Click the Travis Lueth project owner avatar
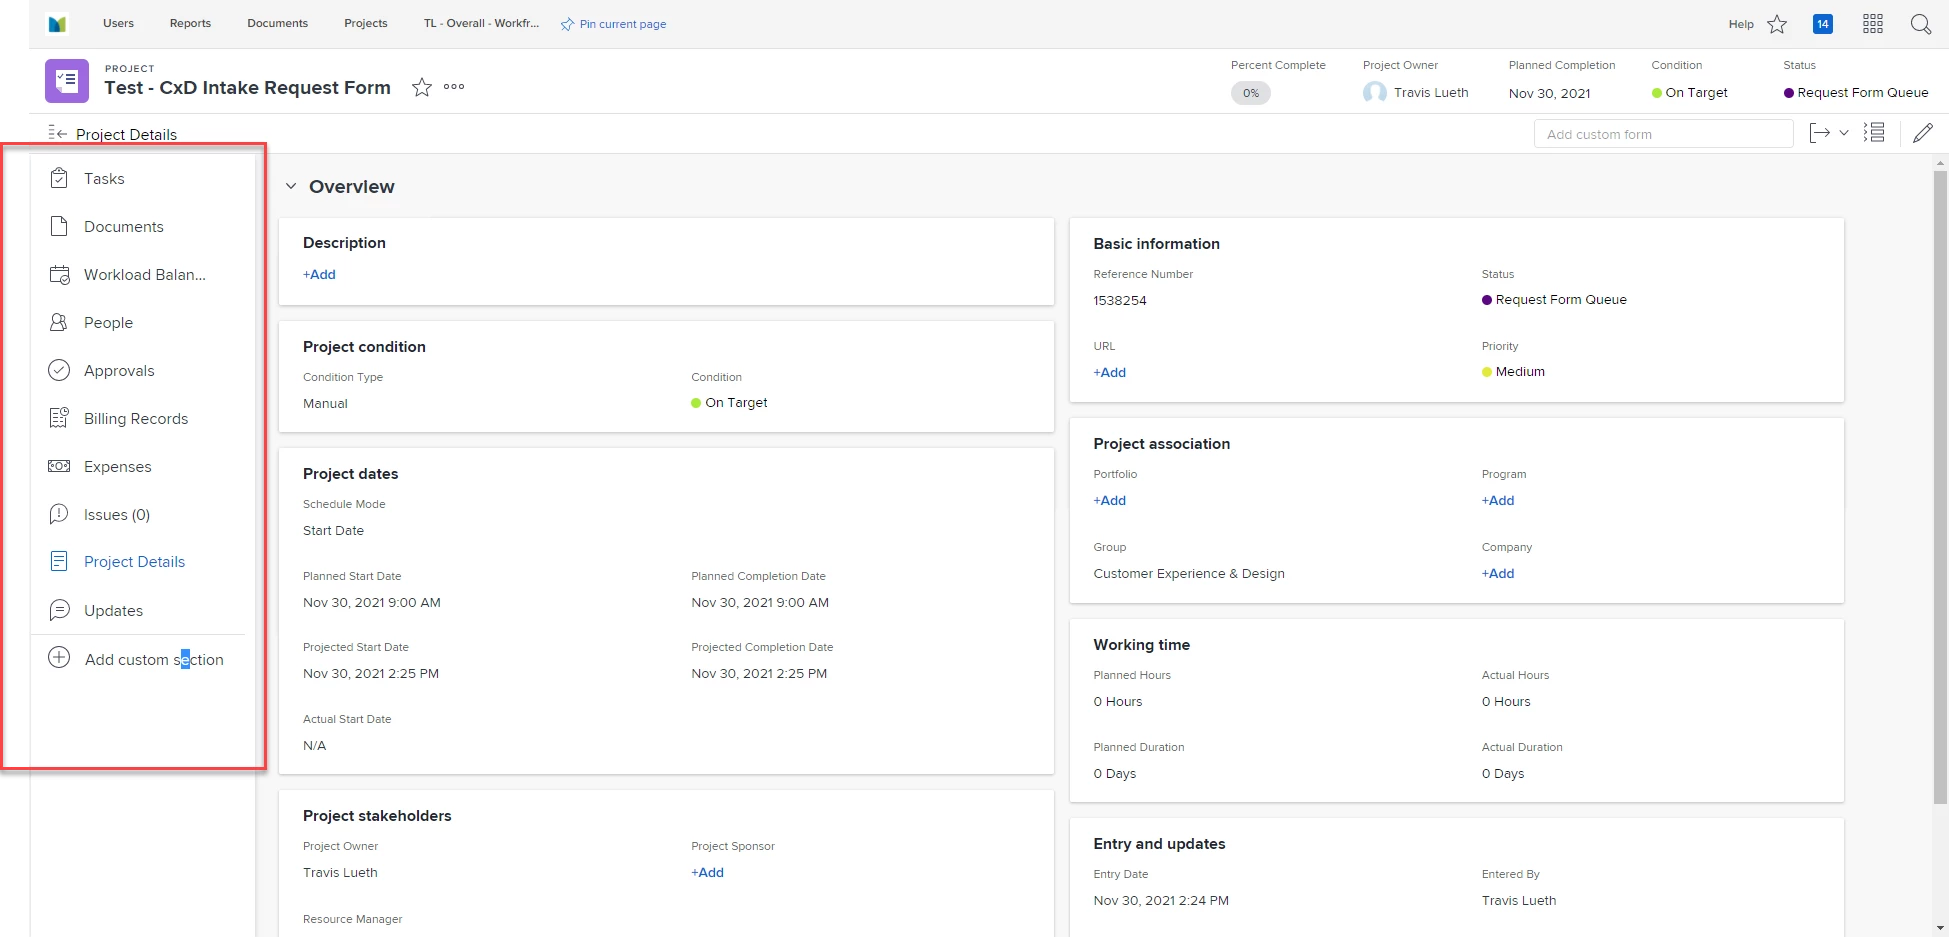Viewport: 1949px width, 937px height. (x=1375, y=92)
